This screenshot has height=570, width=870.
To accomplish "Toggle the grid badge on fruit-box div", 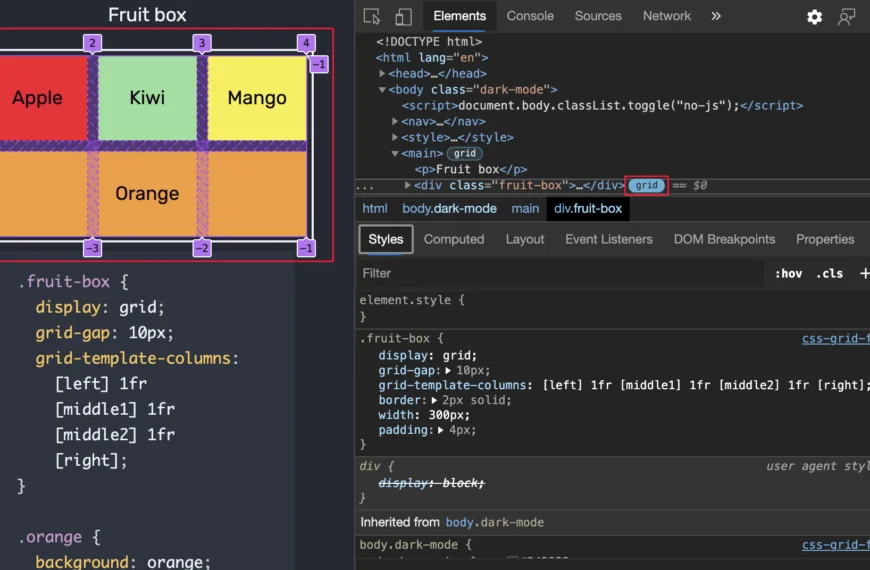I will point(646,185).
